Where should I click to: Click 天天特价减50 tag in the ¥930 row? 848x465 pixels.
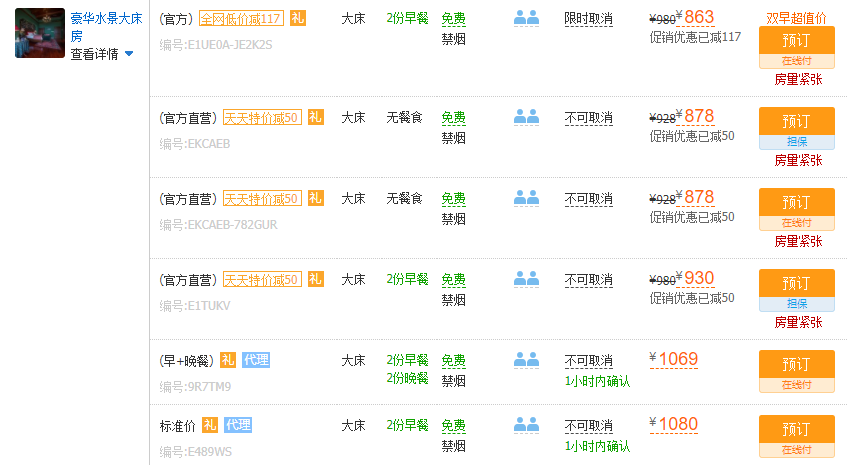[262, 280]
